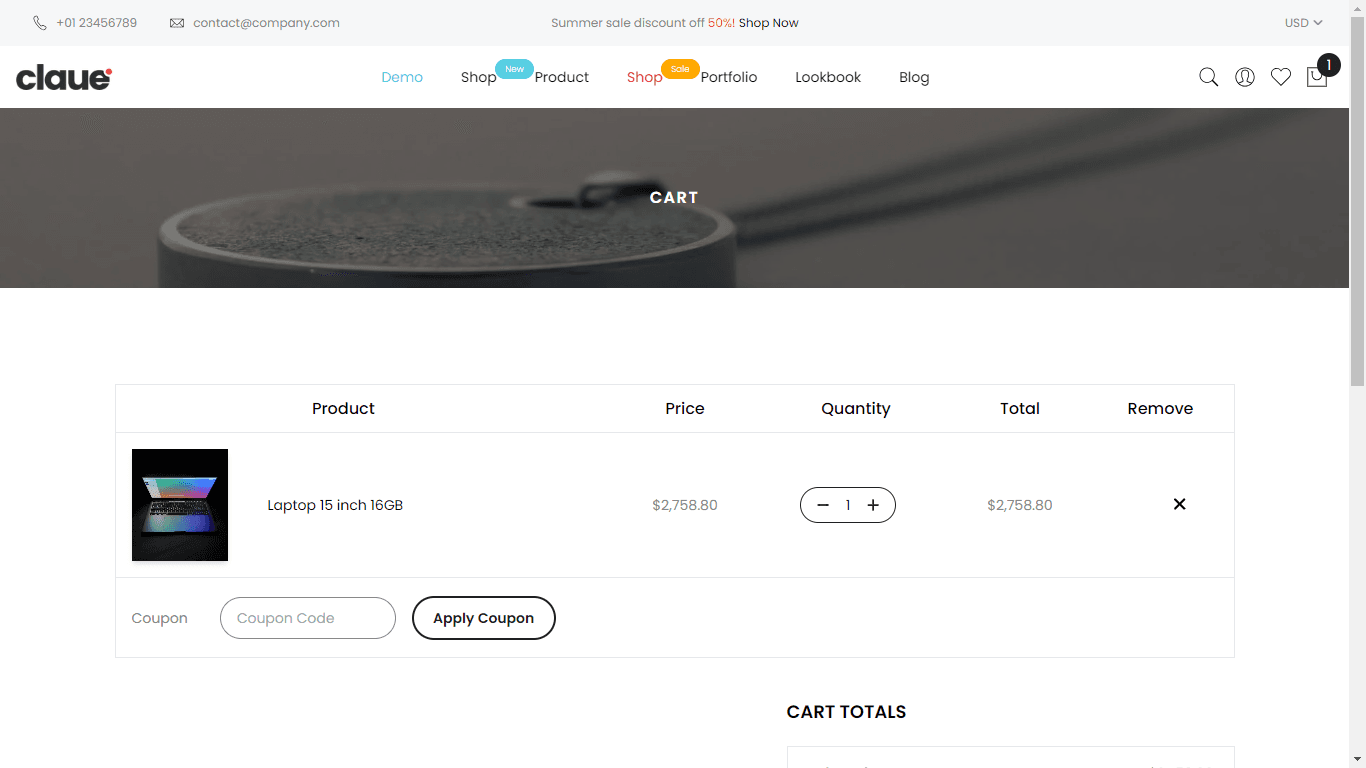Screen dimensions: 1366x768
Task: Increase quantity with the plus button
Action: tap(873, 505)
